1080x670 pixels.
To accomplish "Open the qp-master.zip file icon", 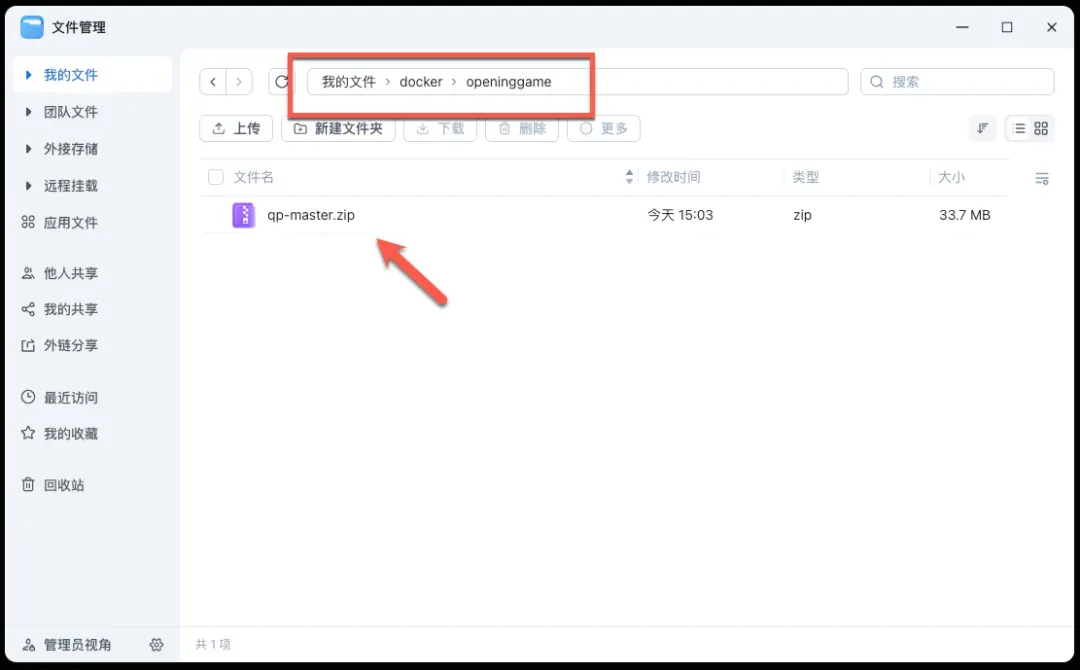I will coord(243,215).
